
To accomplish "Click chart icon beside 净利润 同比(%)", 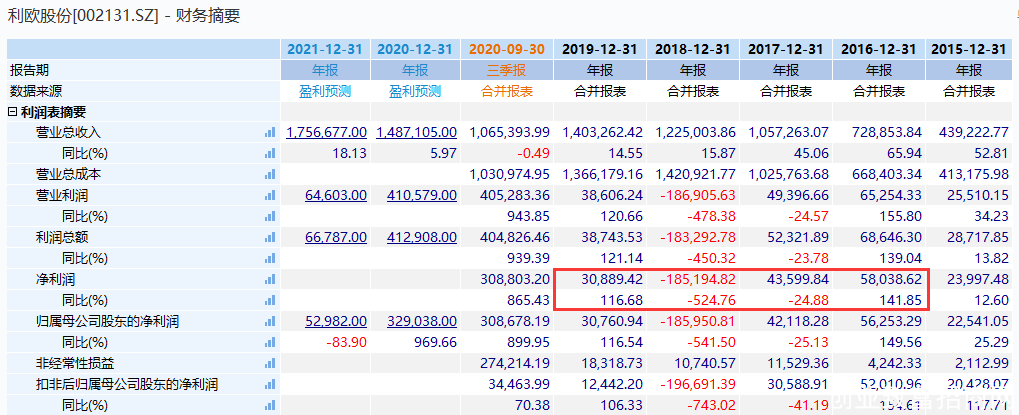I will click(x=270, y=301).
